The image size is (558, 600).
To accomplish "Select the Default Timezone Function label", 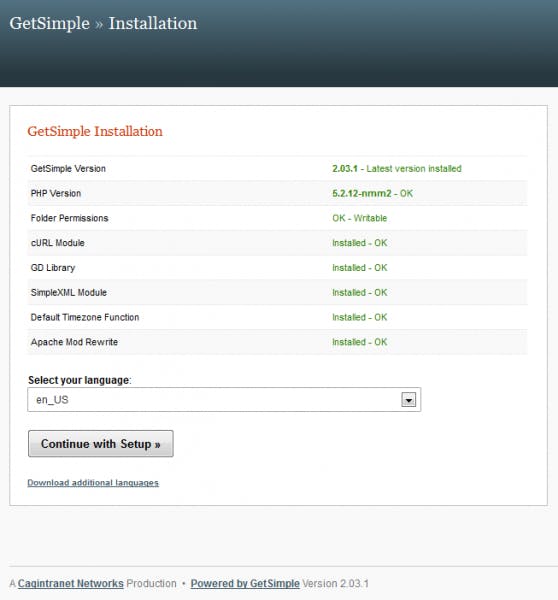I will [x=85, y=317].
